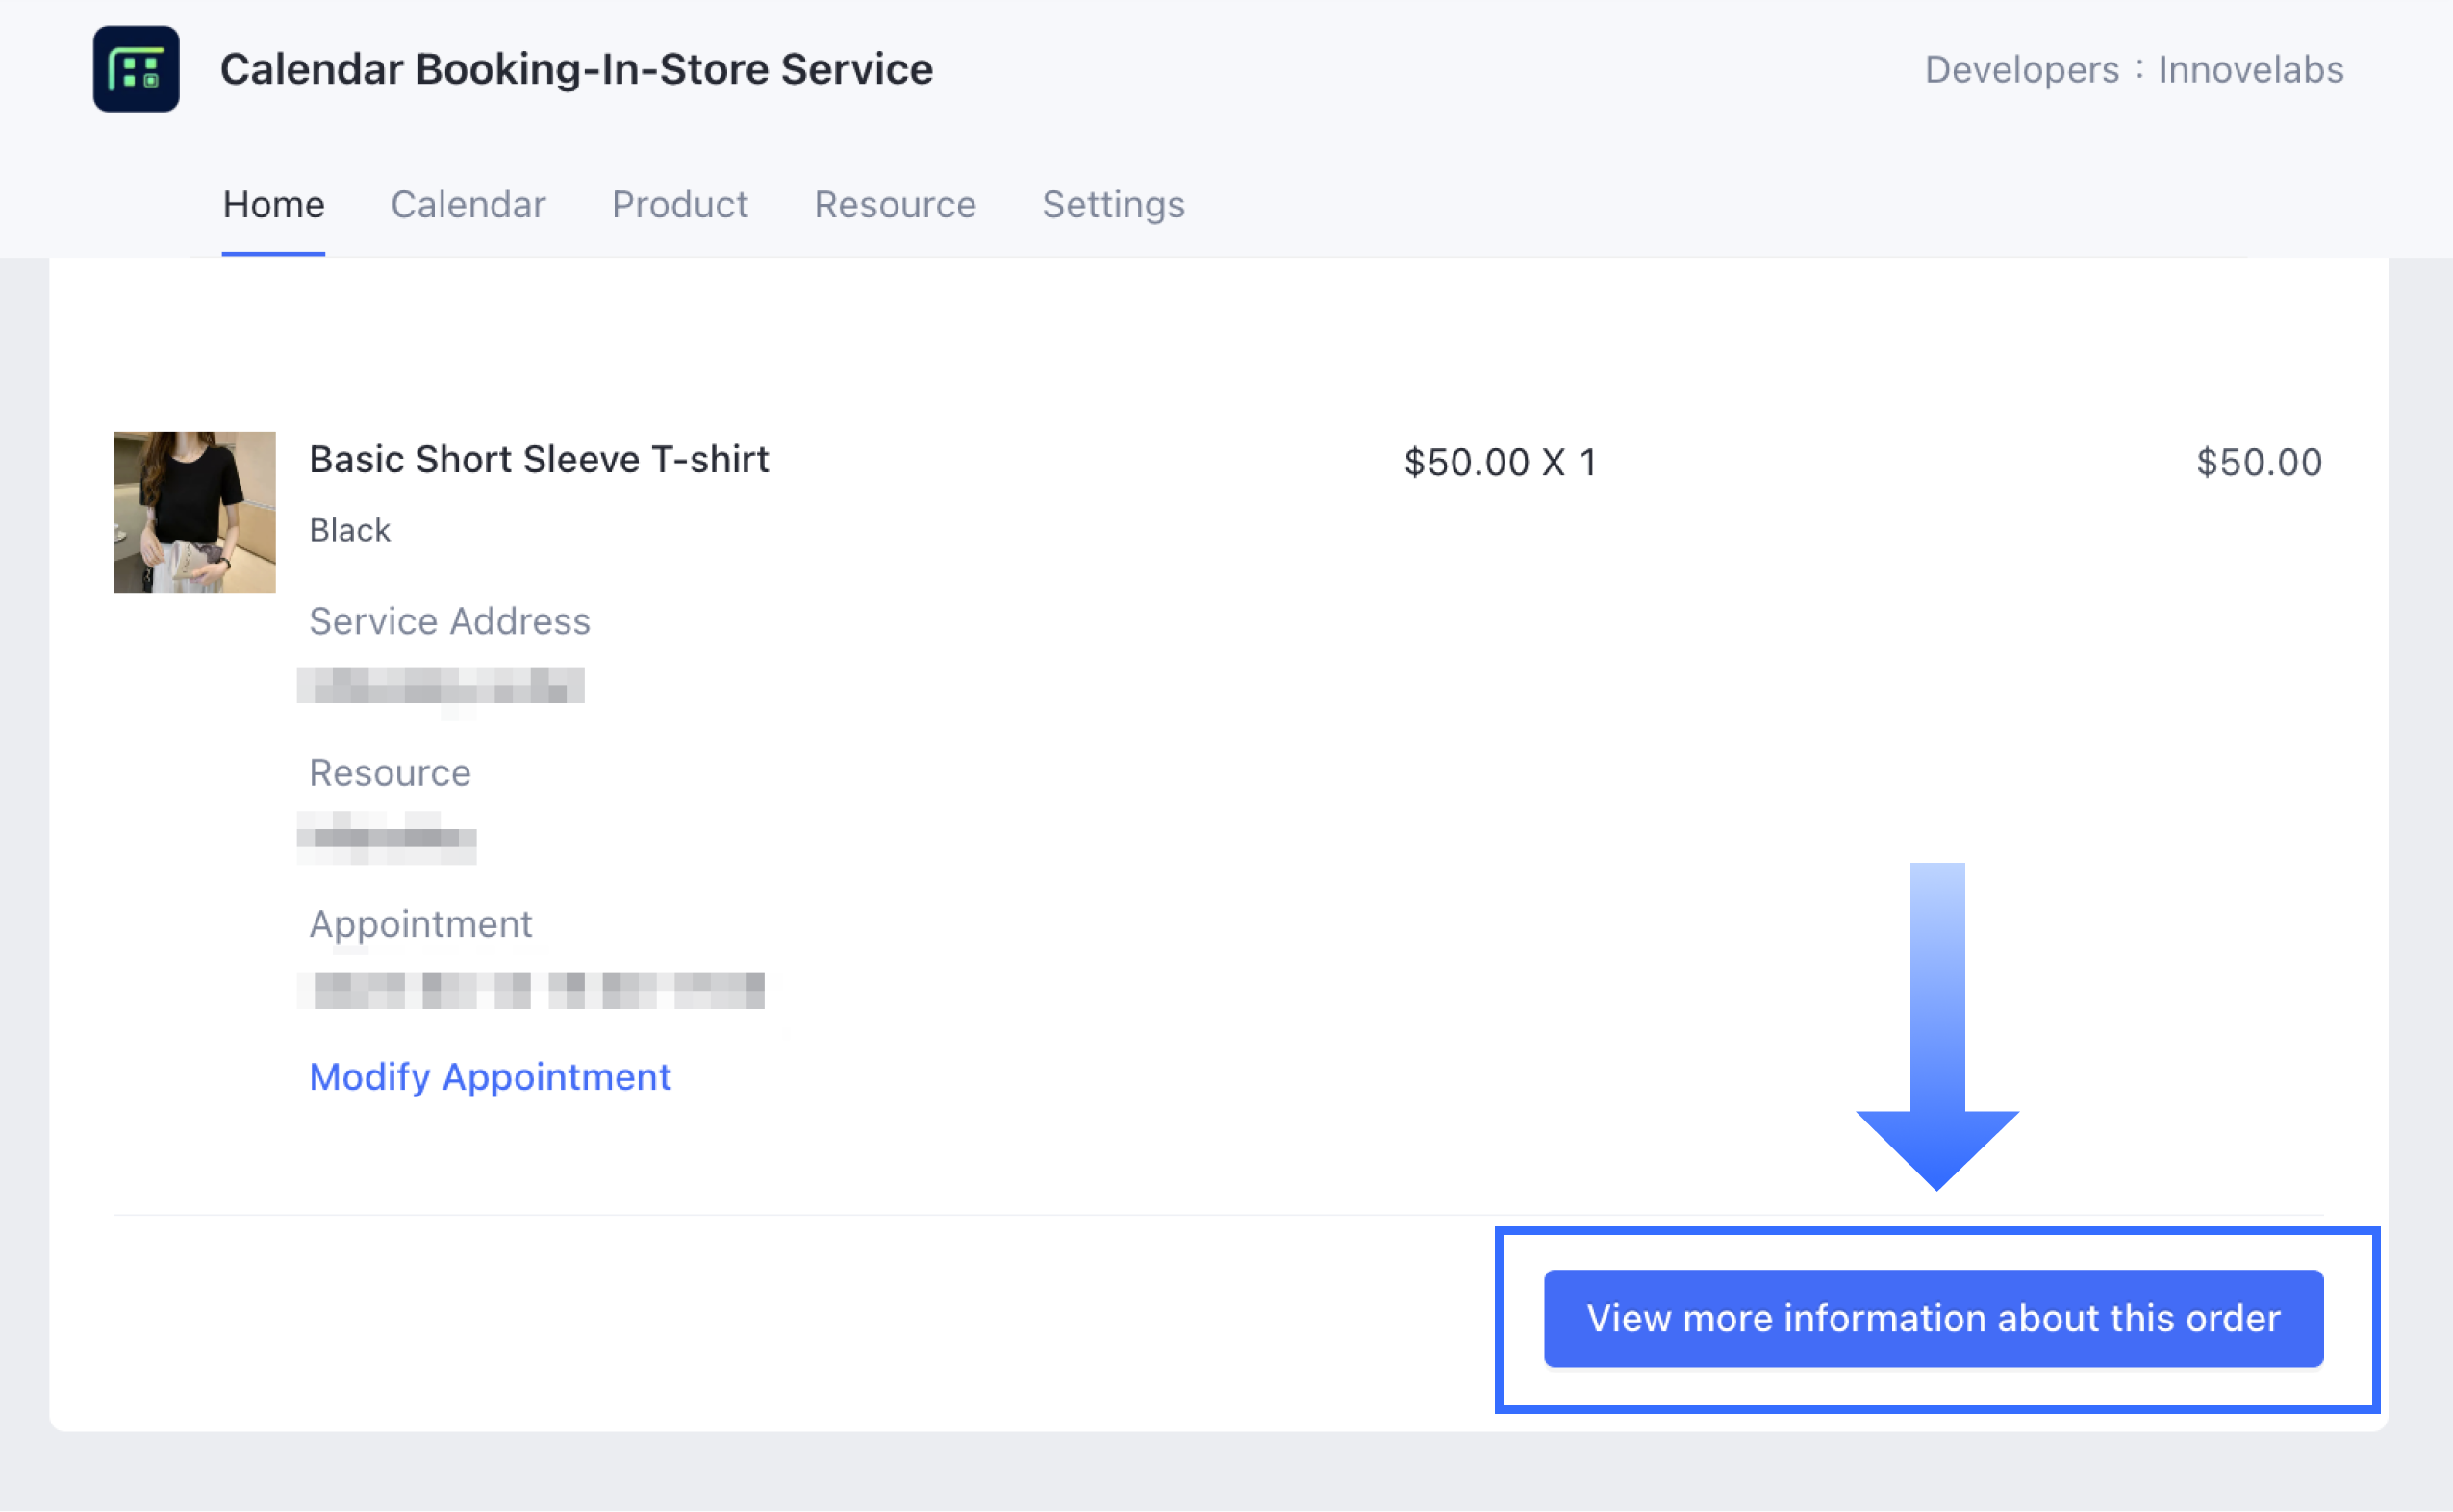Image resolution: width=2453 pixels, height=1512 pixels.
Task: Click the blurred Service Address value
Action: point(441,686)
